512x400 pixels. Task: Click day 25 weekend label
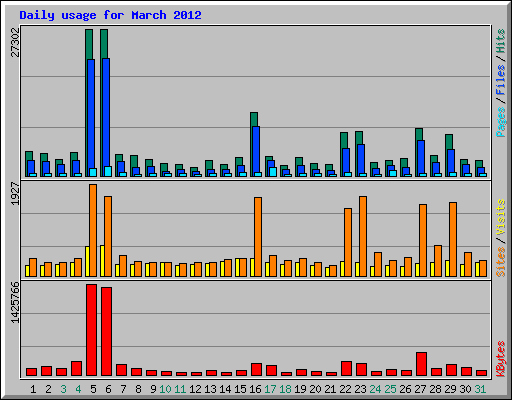coord(390,389)
